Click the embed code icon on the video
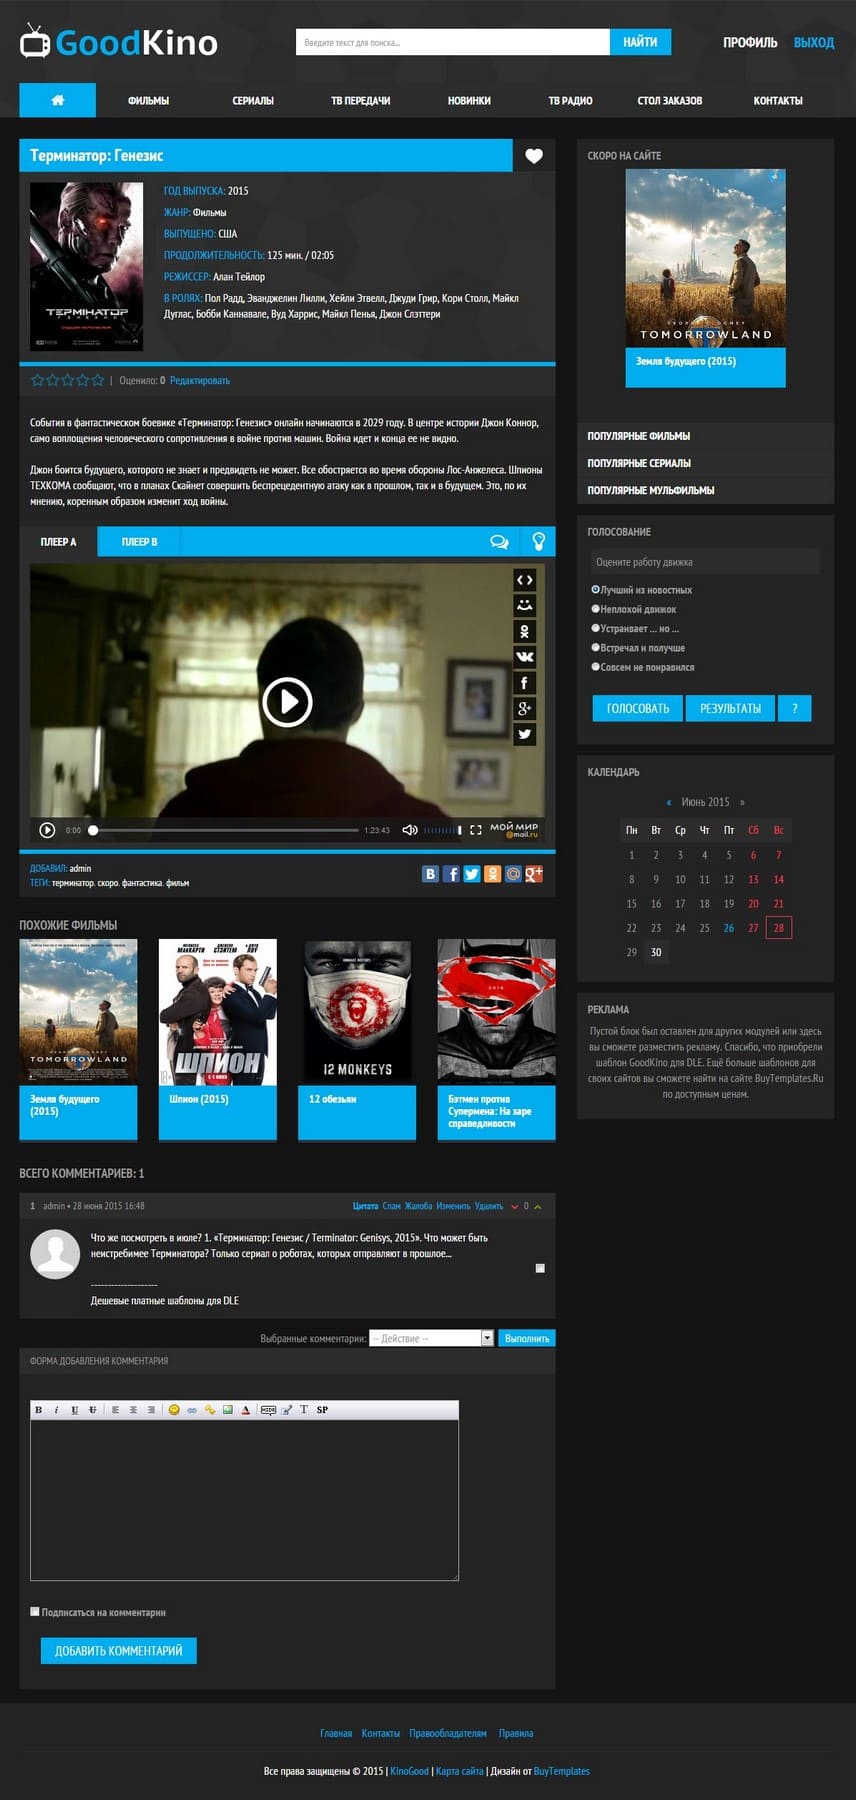This screenshot has width=856, height=1800. 524,580
